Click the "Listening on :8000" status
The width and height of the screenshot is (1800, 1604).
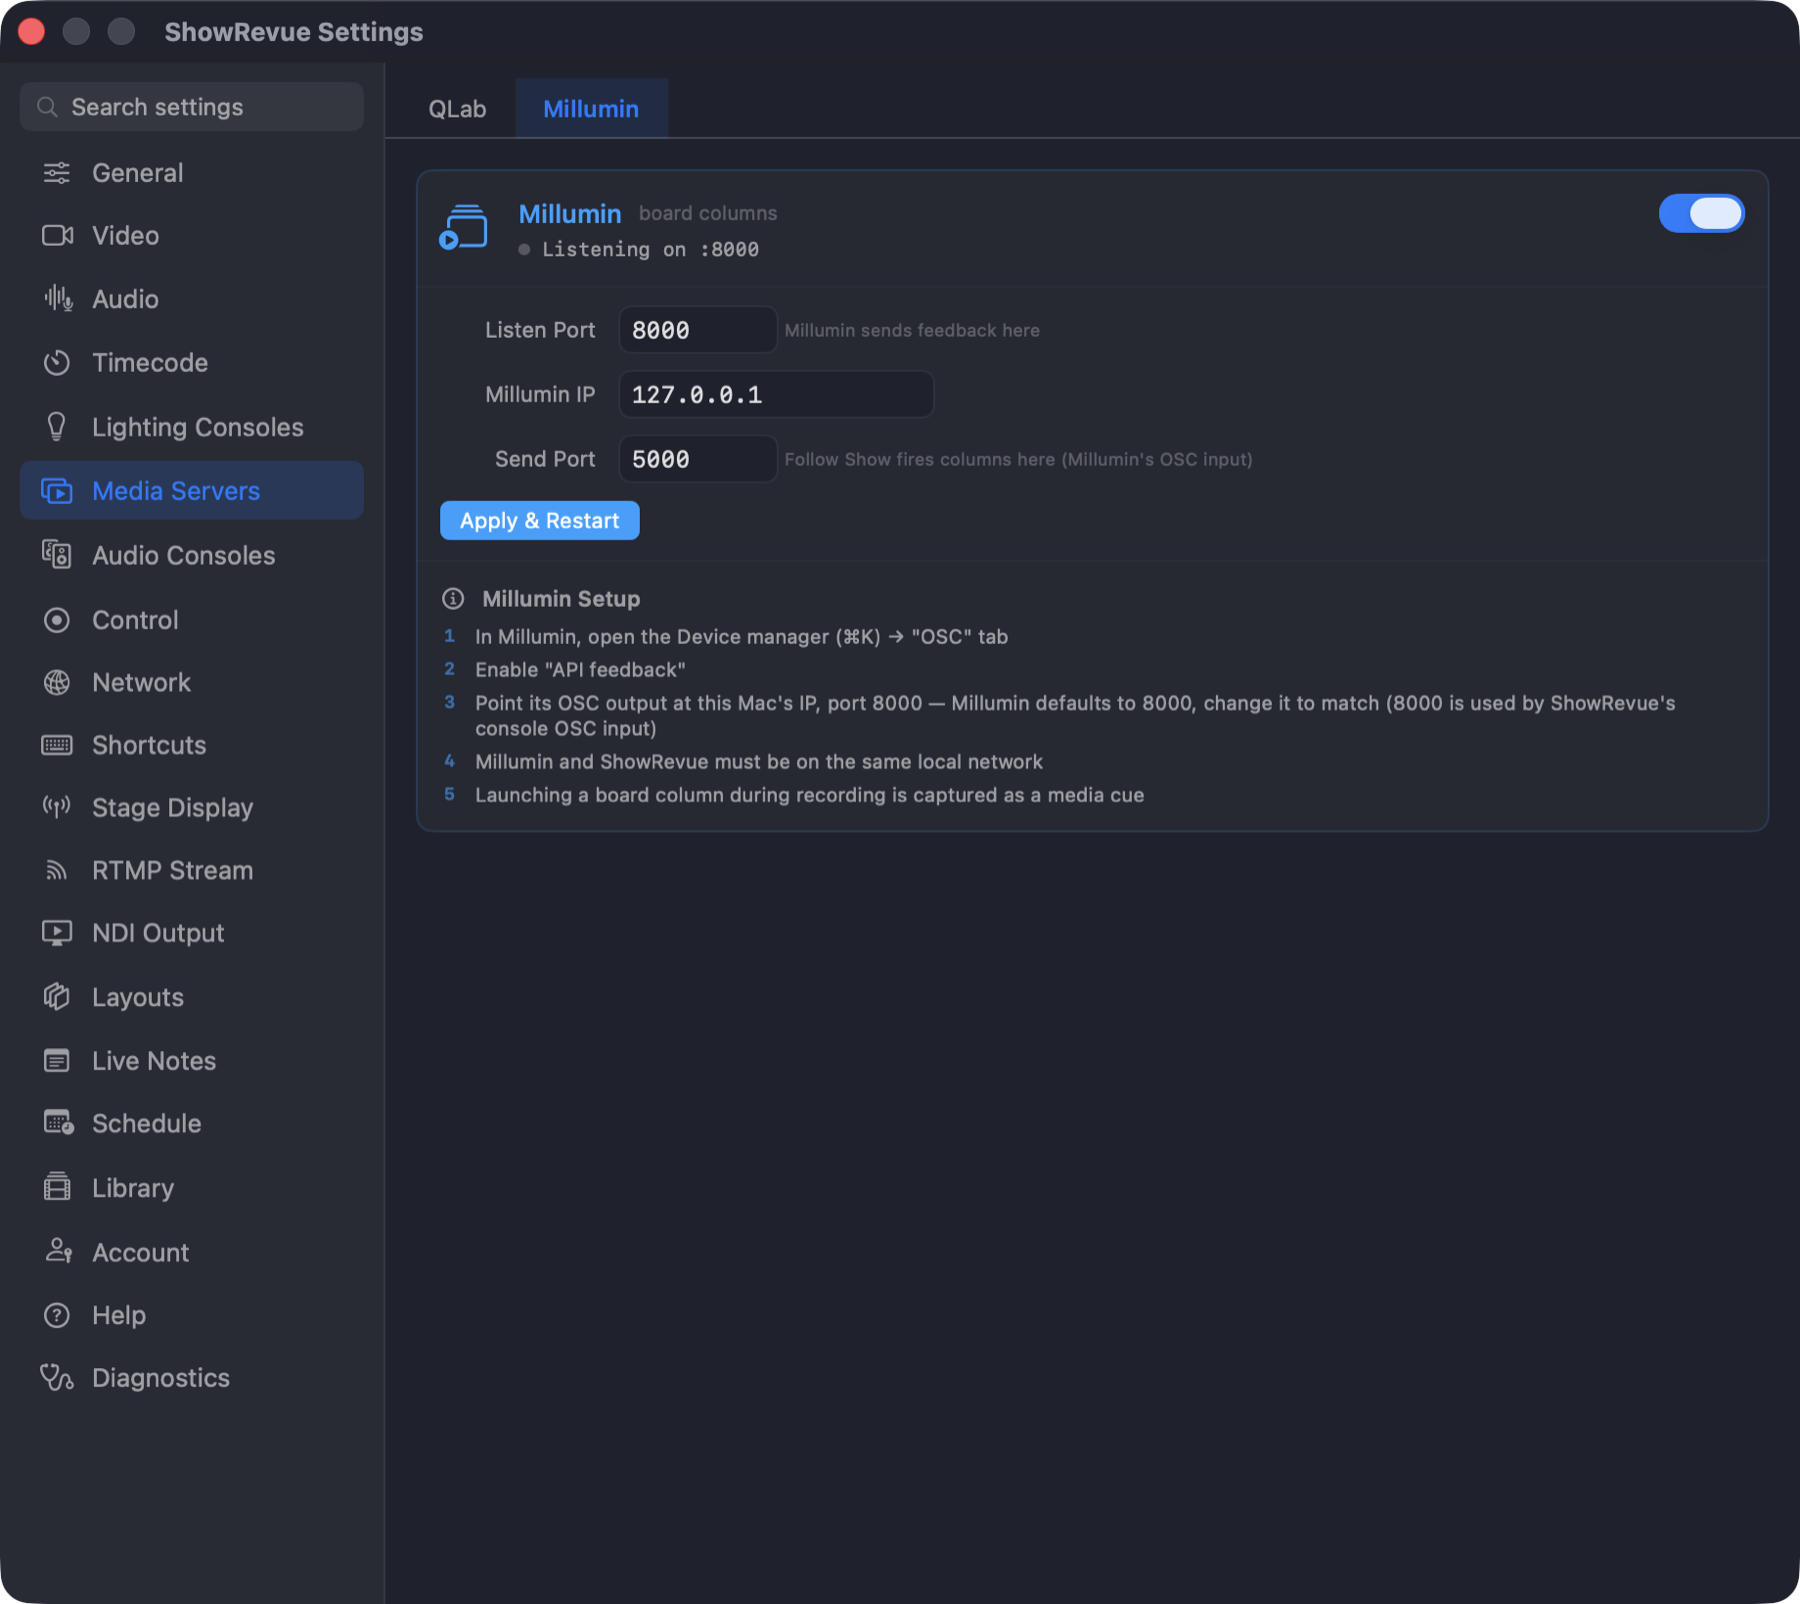pos(640,250)
